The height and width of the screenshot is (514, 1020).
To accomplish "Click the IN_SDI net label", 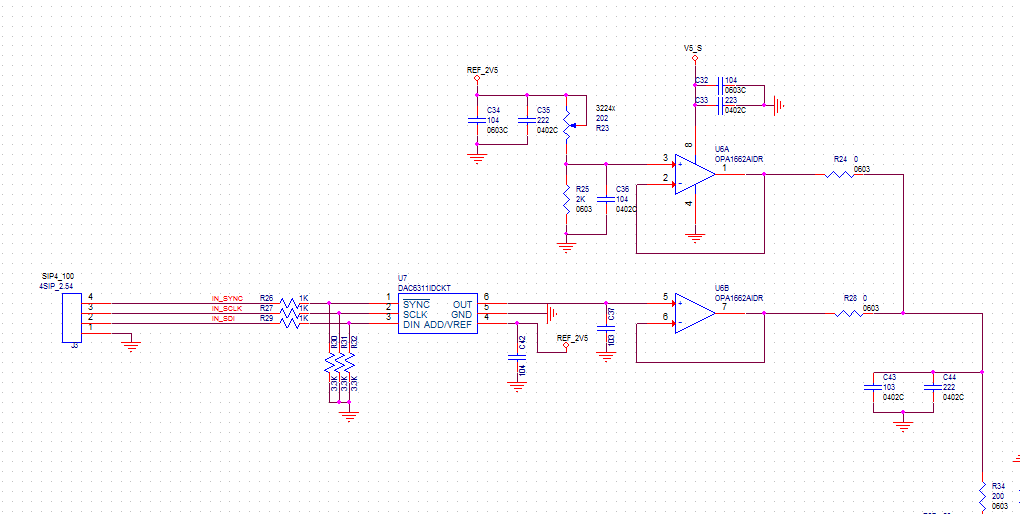I will point(224,318).
